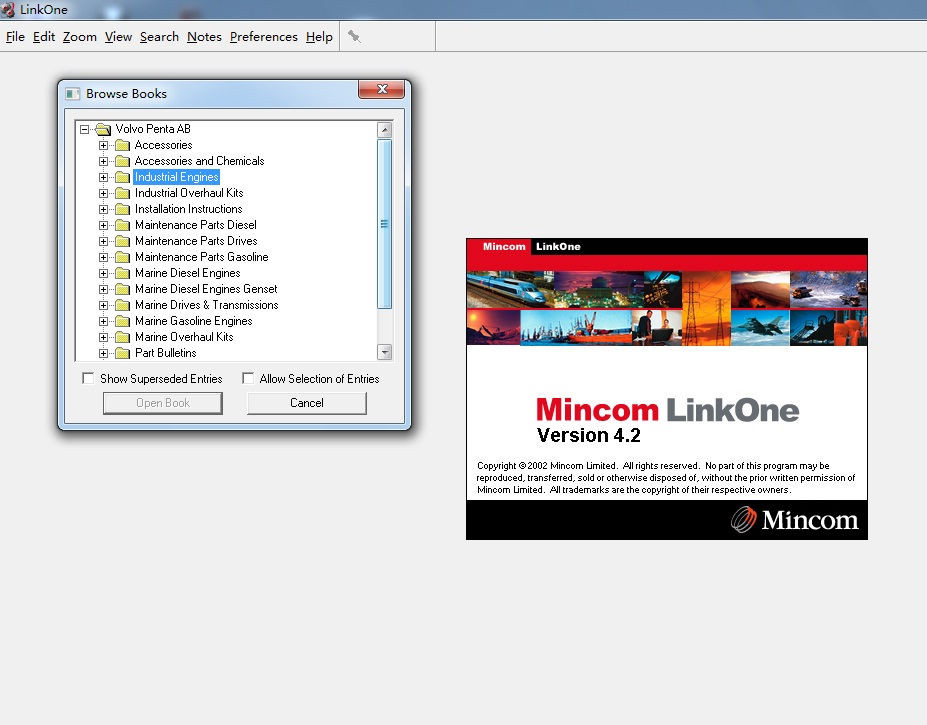The image size is (927, 725).
Task: Click the Accessories and Chemicals folder icon
Action: tap(122, 161)
